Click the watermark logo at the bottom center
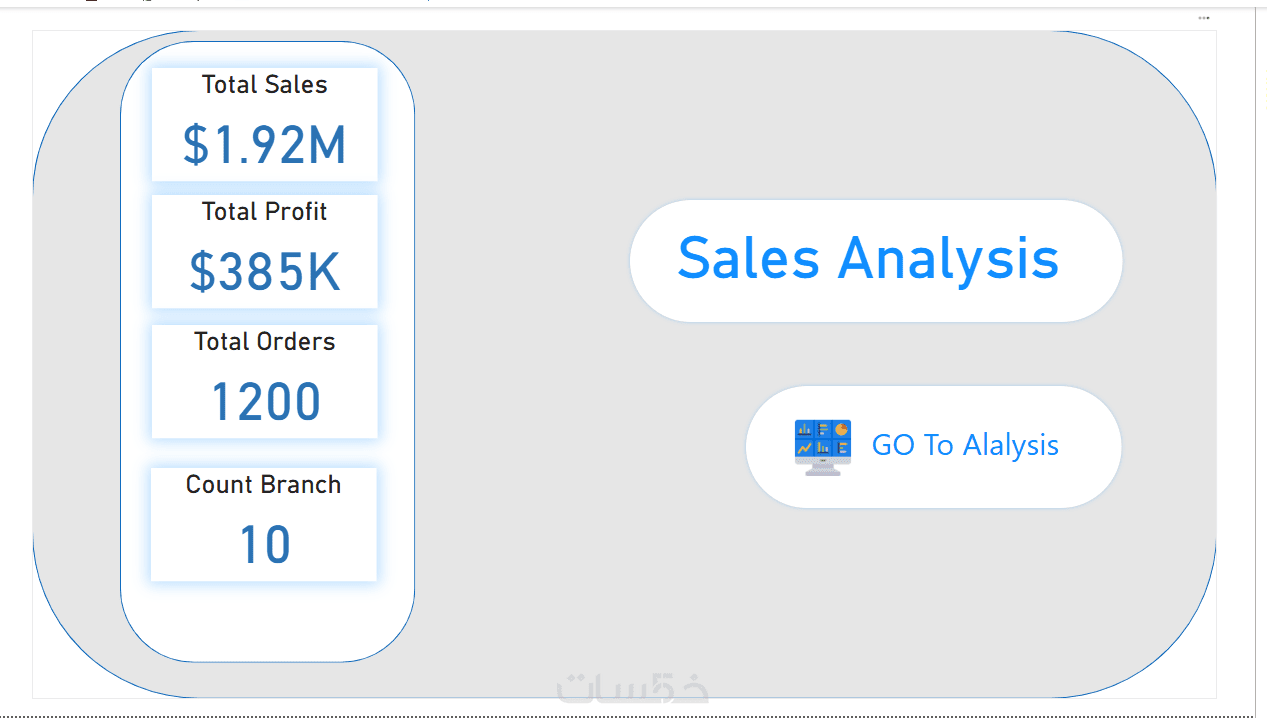 pyautogui.click(x=633, y=687)
